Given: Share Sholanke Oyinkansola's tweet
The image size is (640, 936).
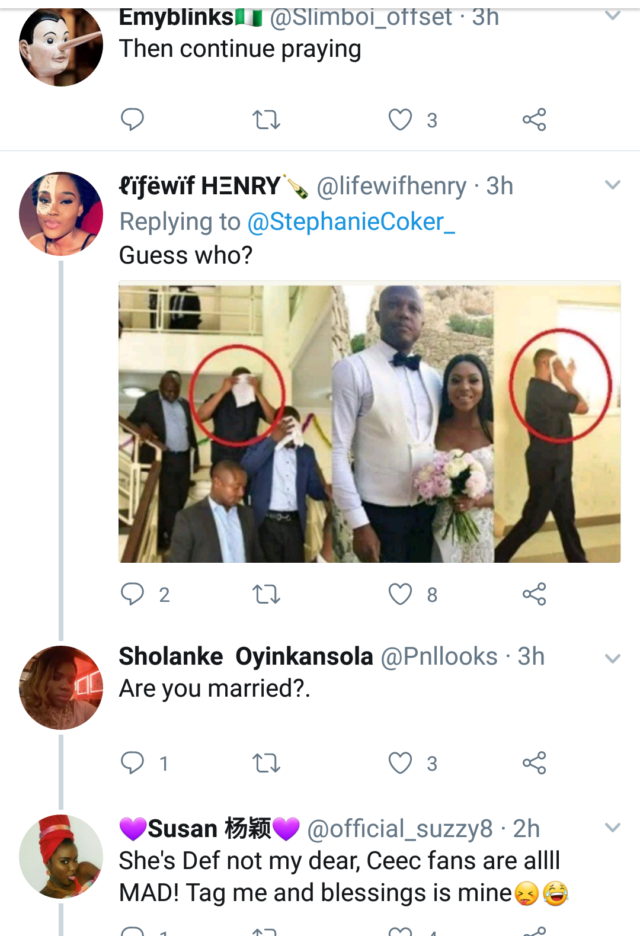Looking at the screenshot, I should [x=534, y=763].
